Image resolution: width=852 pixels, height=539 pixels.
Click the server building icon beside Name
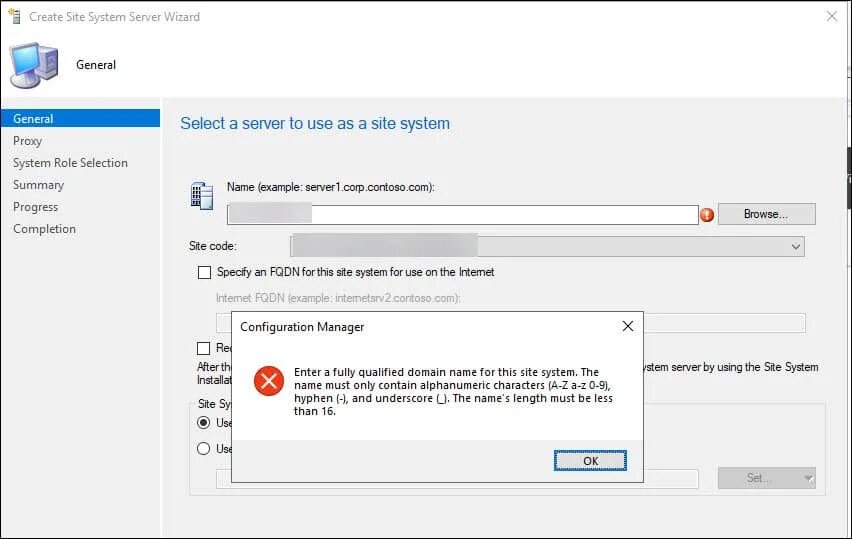click(202, 196)
